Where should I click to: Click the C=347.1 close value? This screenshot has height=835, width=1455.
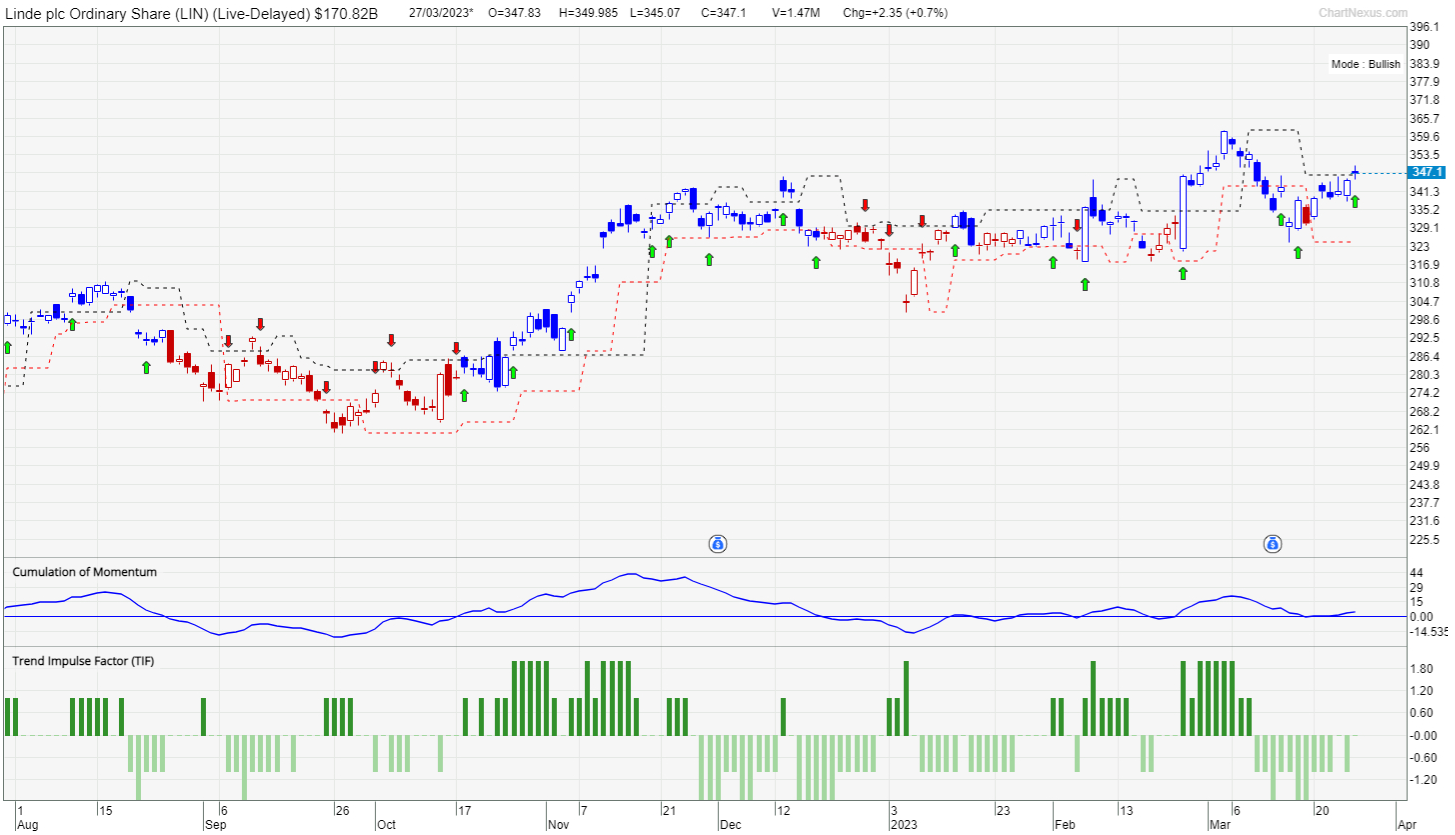pyautogui.click(x=723, y=13)
